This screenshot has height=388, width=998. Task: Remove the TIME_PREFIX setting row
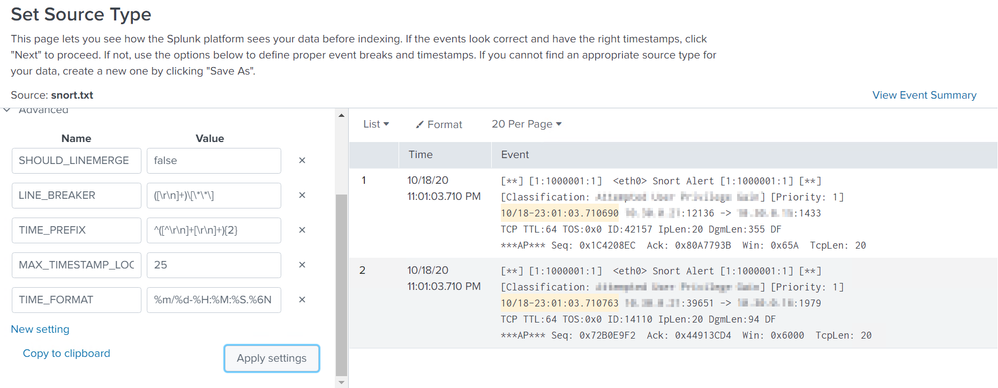point(302,230)
